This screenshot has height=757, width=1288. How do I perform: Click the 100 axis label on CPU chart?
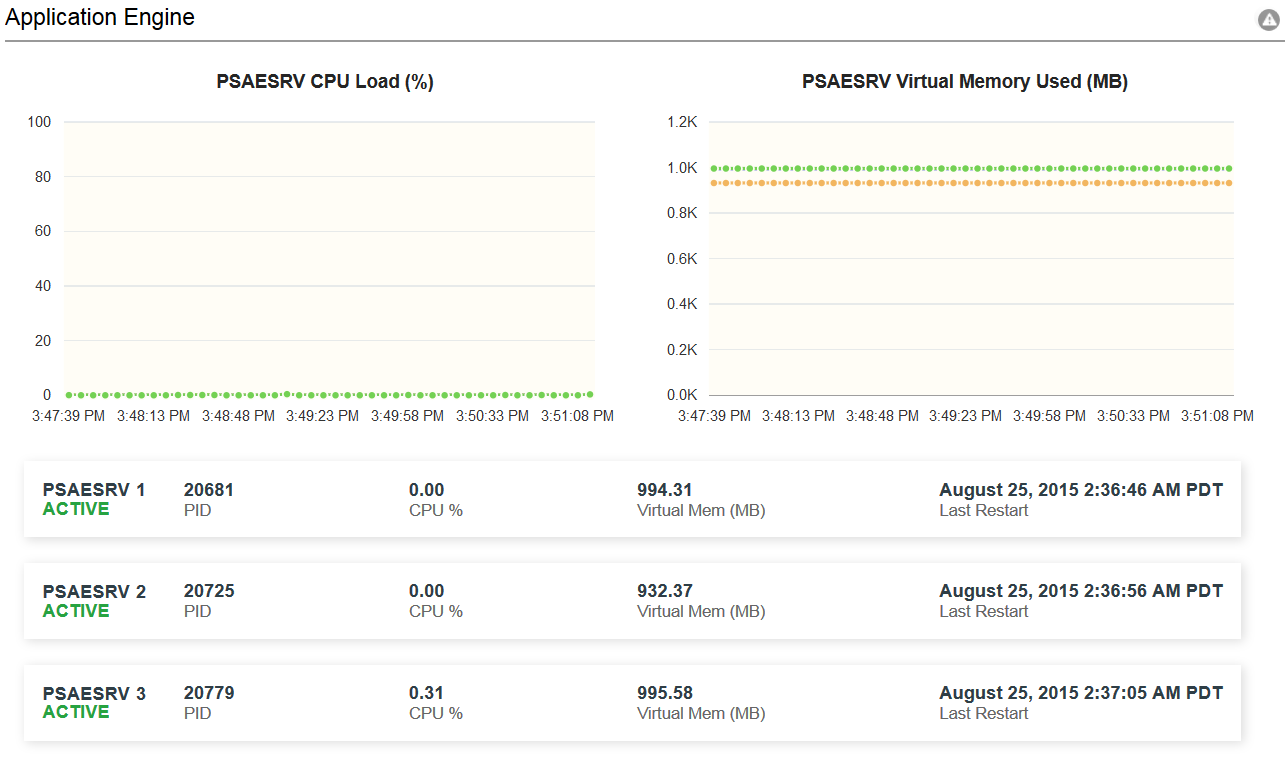[x=40, y=122]
